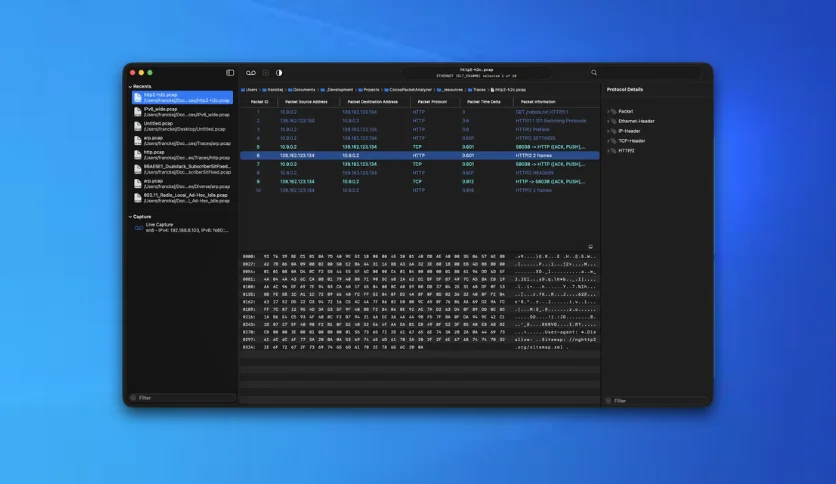
Task: Click in the Protocol Details Filter field
Action: [x=656, y=400]
